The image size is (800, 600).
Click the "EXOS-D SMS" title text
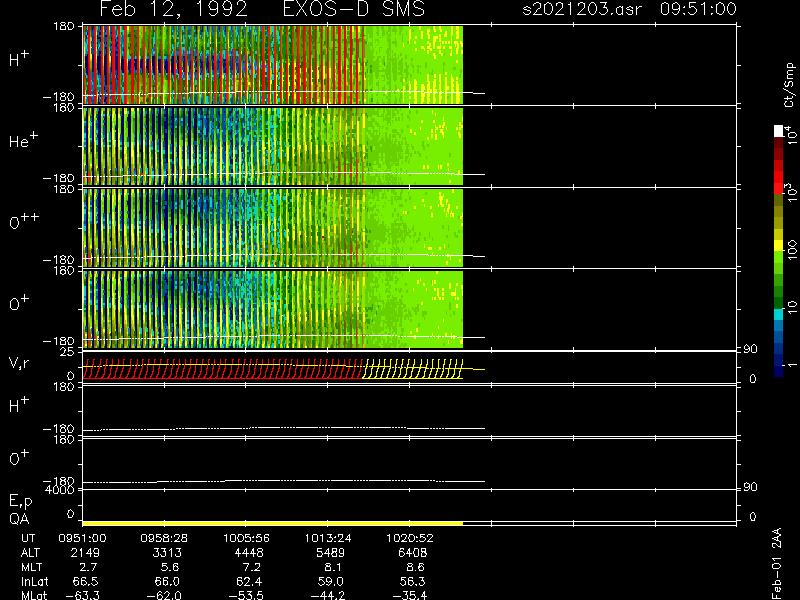[353, 9]
